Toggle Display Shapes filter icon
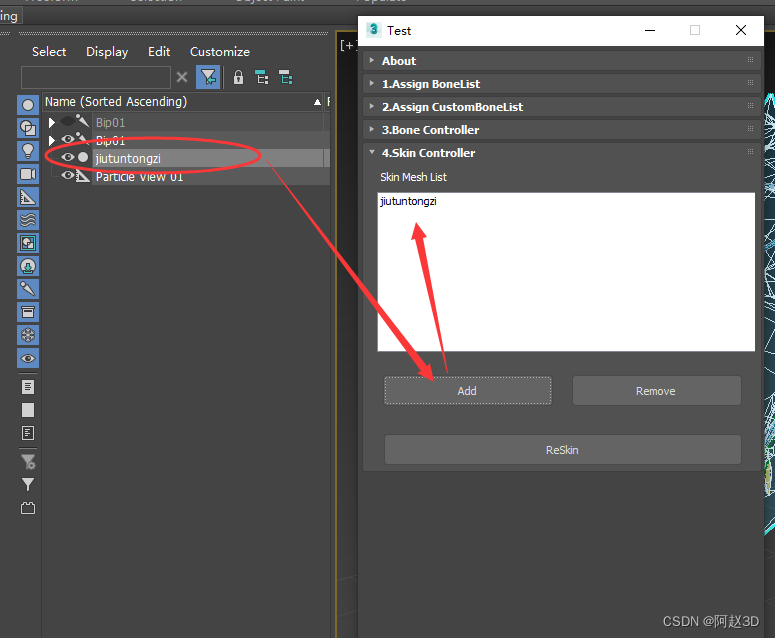This screenshot has height=638, width=775. 28,128
